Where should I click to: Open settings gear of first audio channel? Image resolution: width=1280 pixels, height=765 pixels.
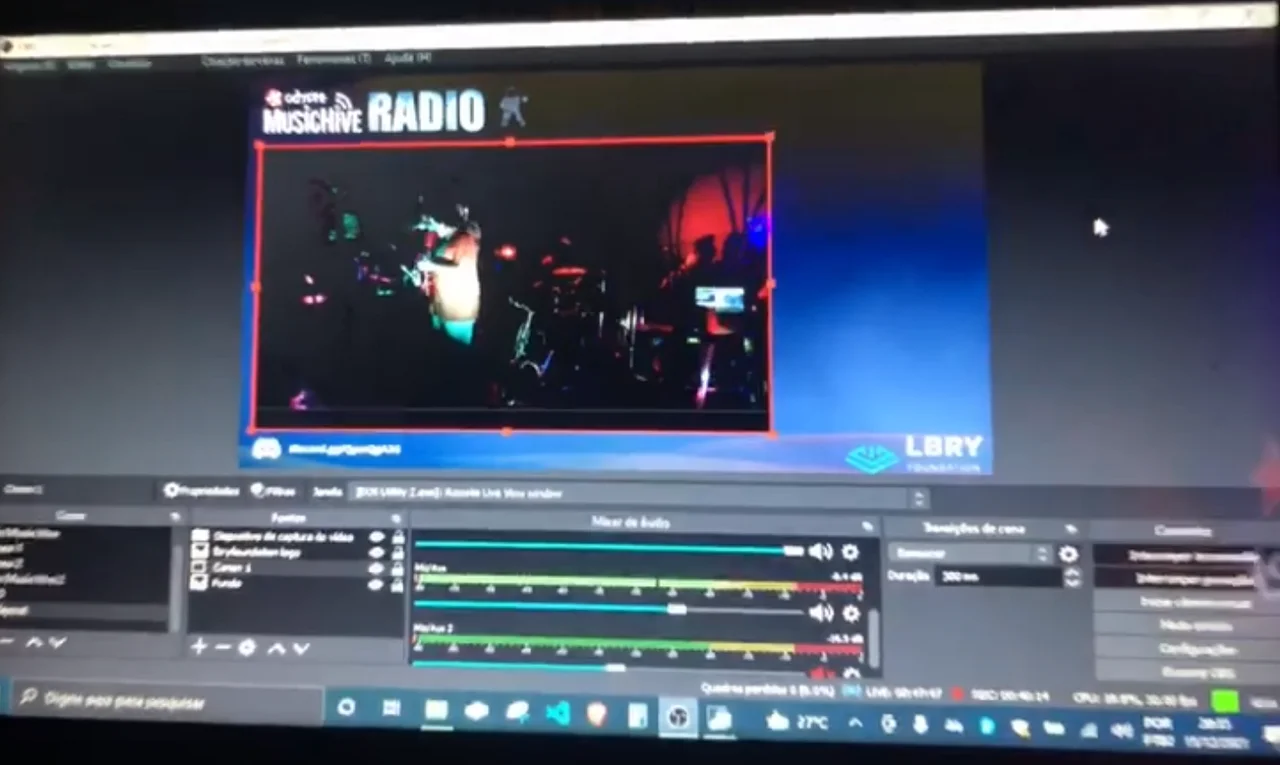(x=850, y=552)
